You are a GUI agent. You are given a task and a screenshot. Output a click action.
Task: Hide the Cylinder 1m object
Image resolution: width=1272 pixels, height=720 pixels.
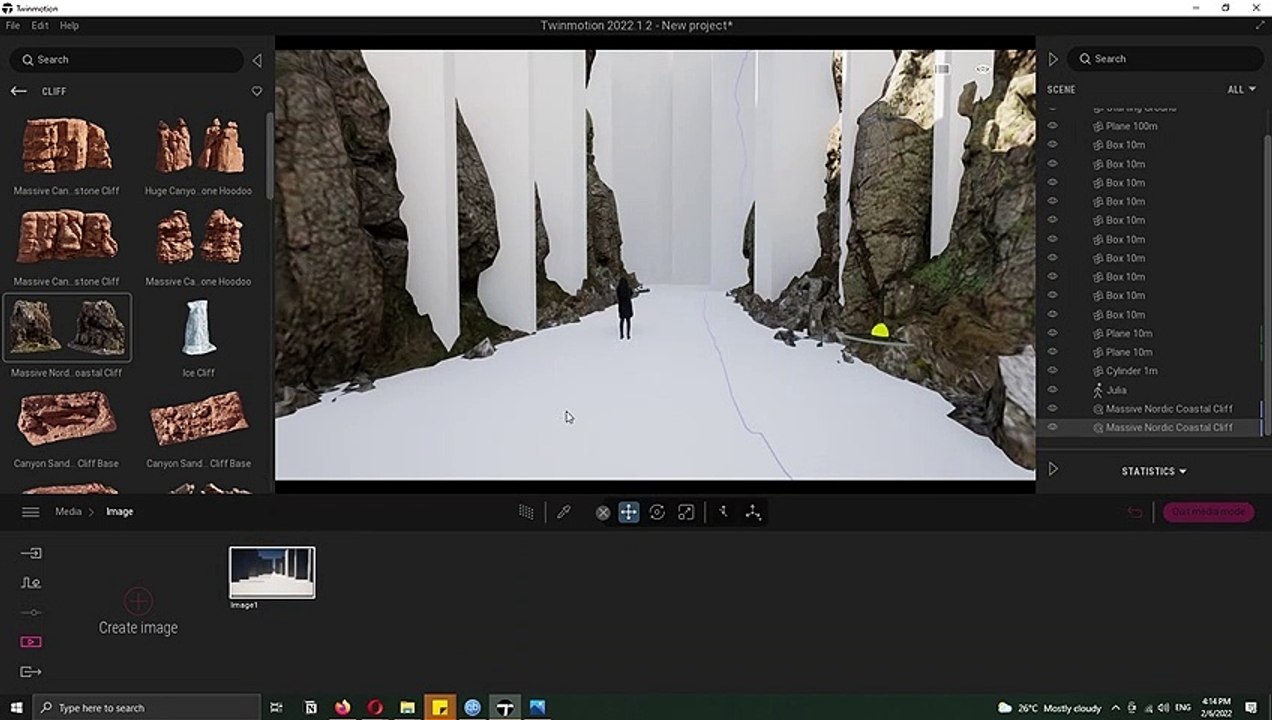tap(1052, 371)
